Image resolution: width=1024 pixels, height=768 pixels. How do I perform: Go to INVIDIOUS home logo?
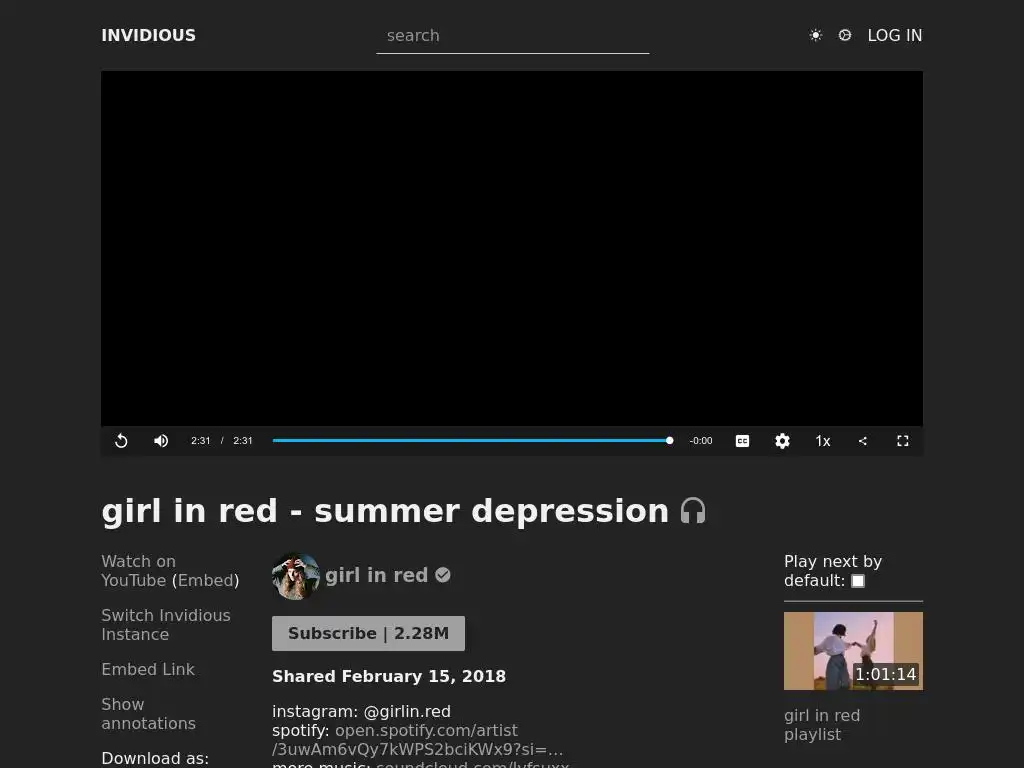pyautogui.click(x=148, y=35)
